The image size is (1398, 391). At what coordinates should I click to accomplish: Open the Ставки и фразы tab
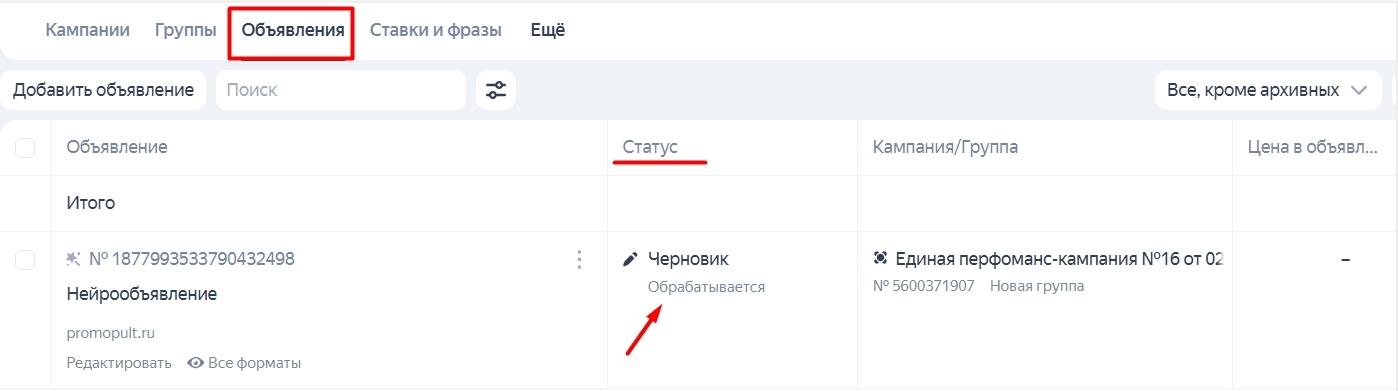[436, 30]
